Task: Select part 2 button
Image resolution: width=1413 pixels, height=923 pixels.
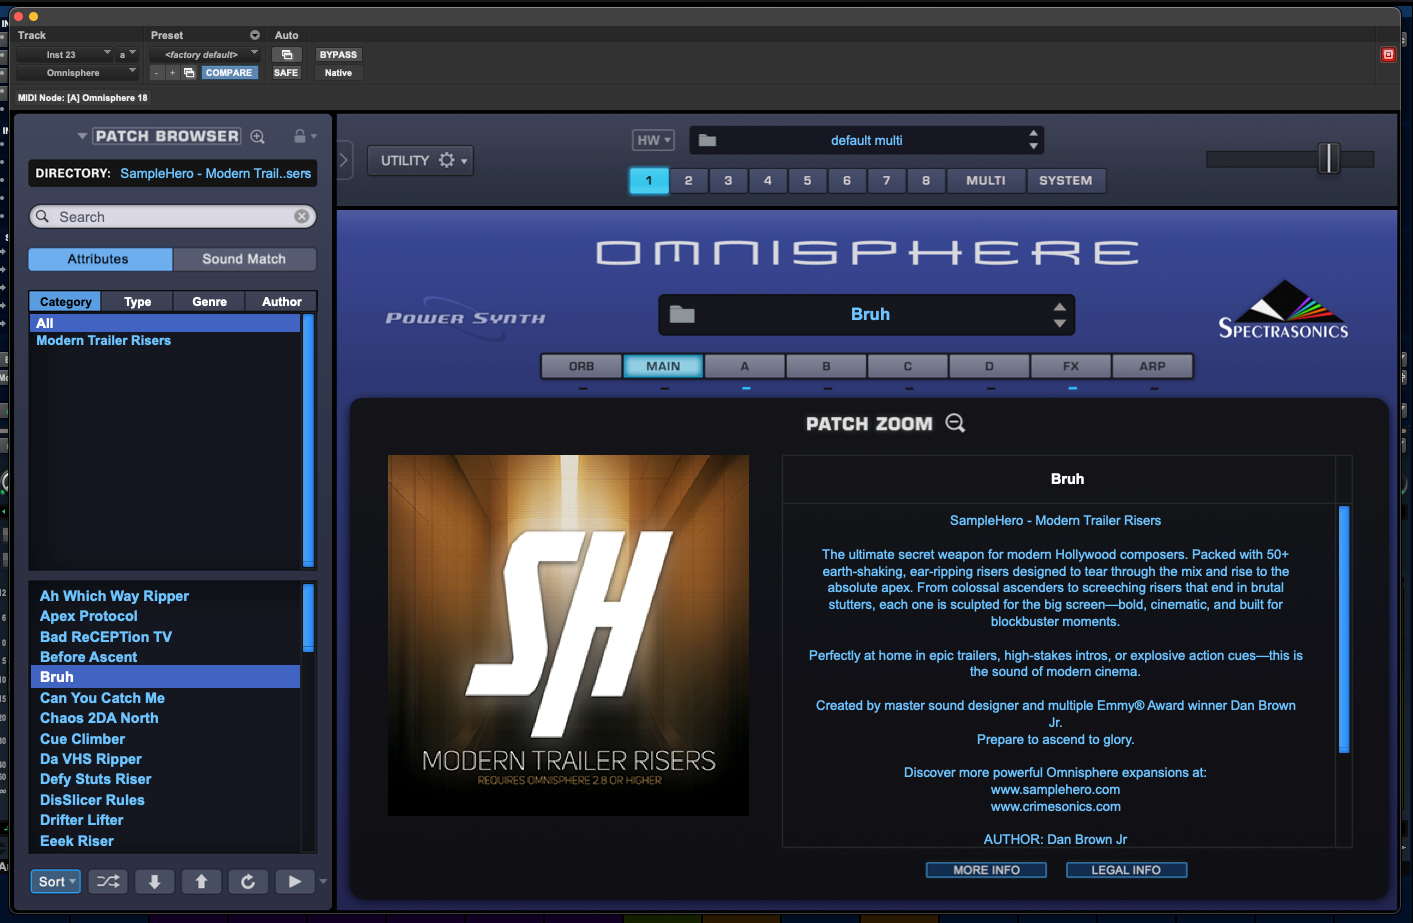Action: click(688, 181)
